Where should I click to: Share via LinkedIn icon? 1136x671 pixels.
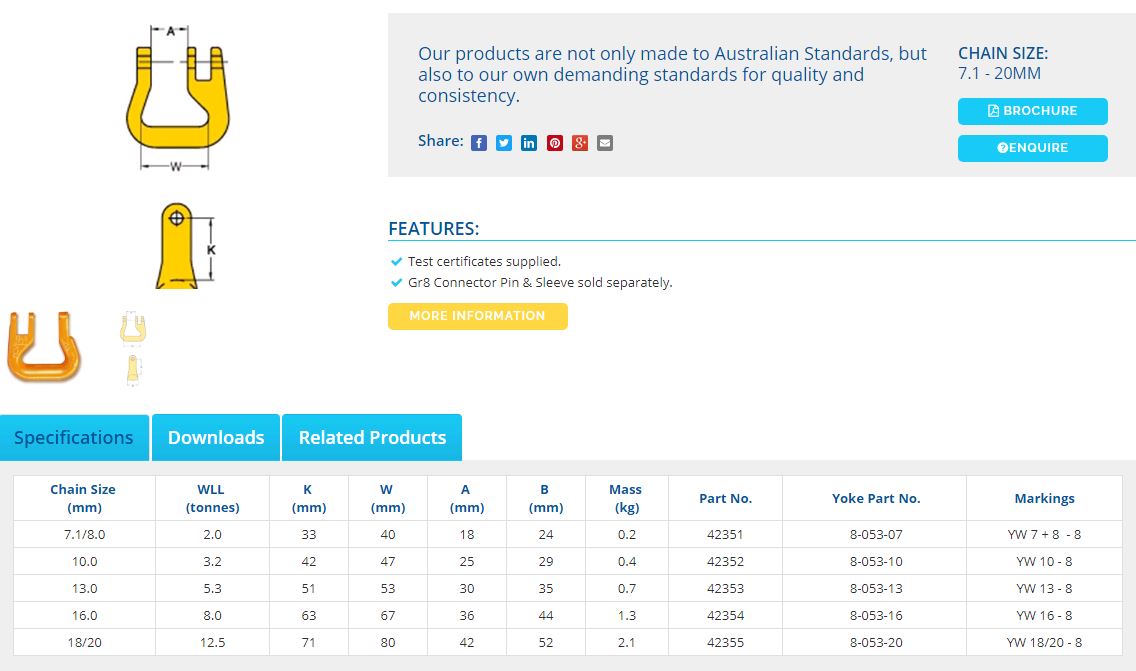tap(529, 143)
